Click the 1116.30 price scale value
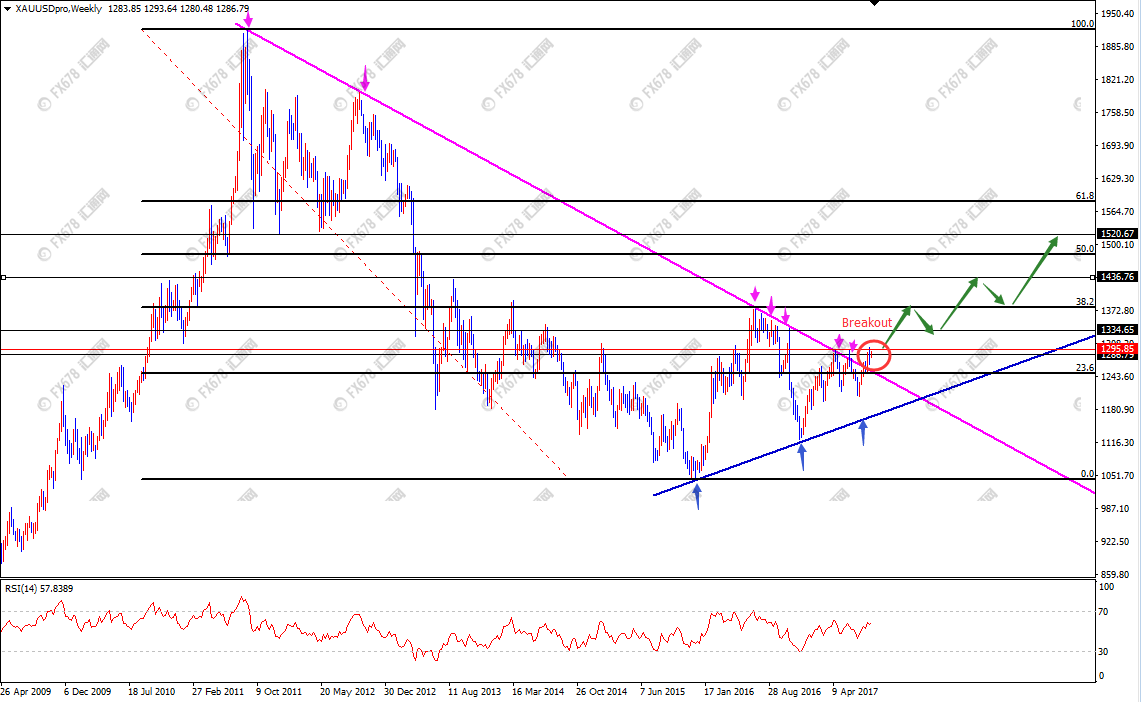1141x702 pixels. pos(1118,442)
